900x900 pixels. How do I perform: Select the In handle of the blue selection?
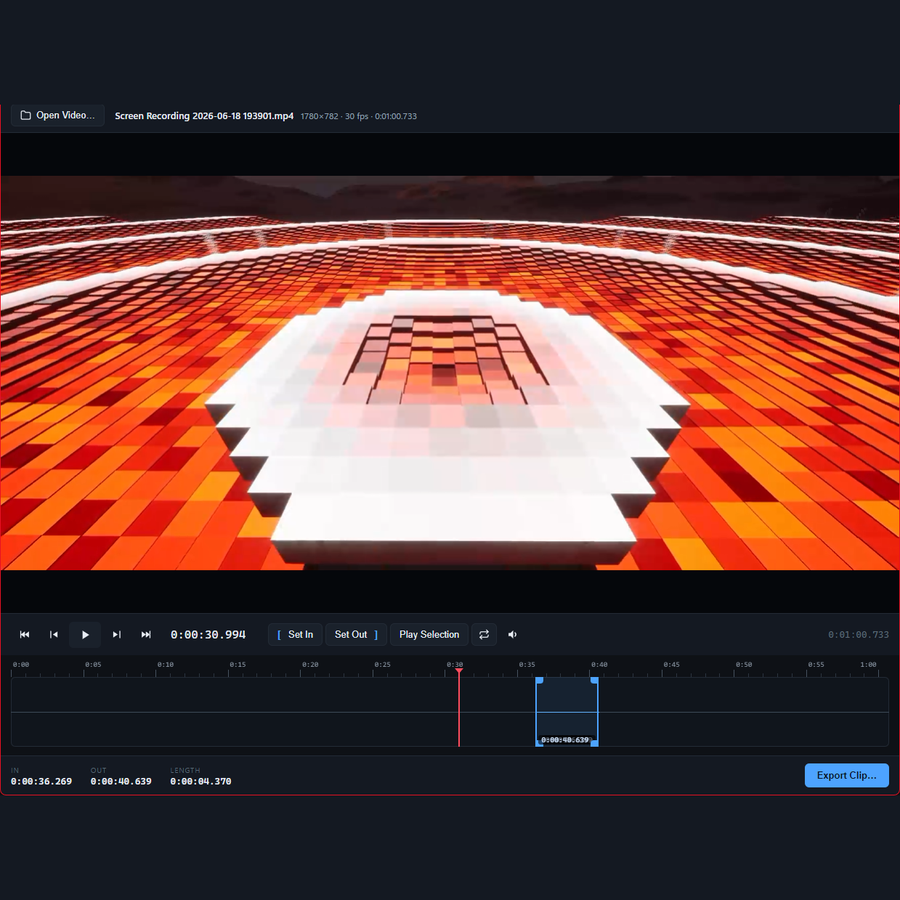(x=539, y=712)
